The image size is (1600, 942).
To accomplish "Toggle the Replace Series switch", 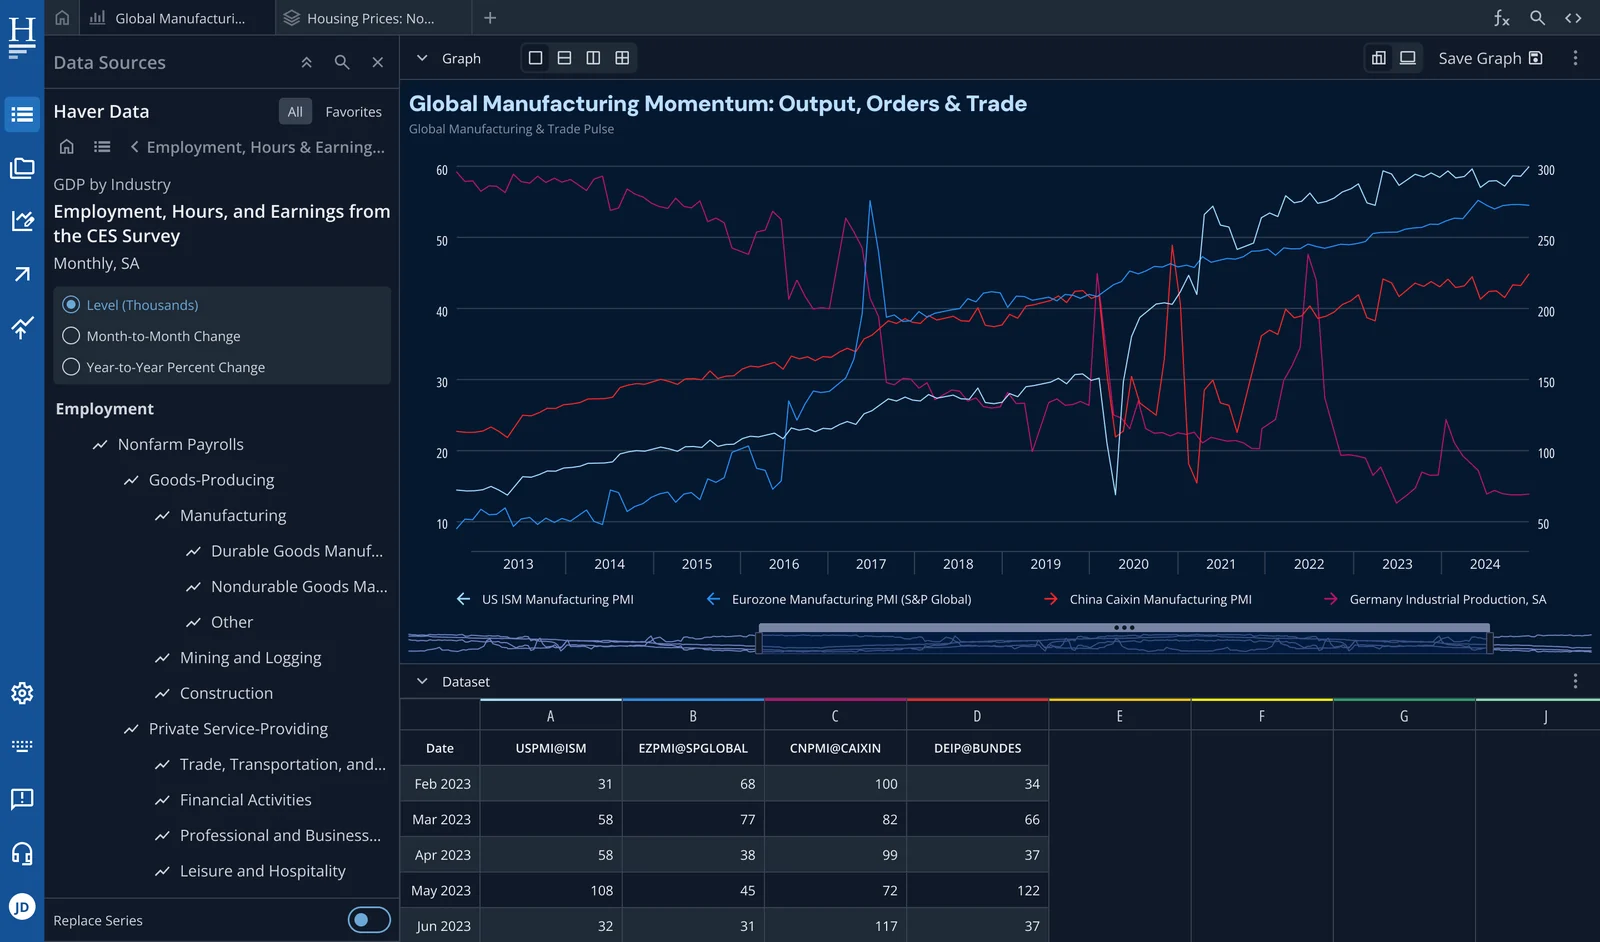I will (369, 920).
